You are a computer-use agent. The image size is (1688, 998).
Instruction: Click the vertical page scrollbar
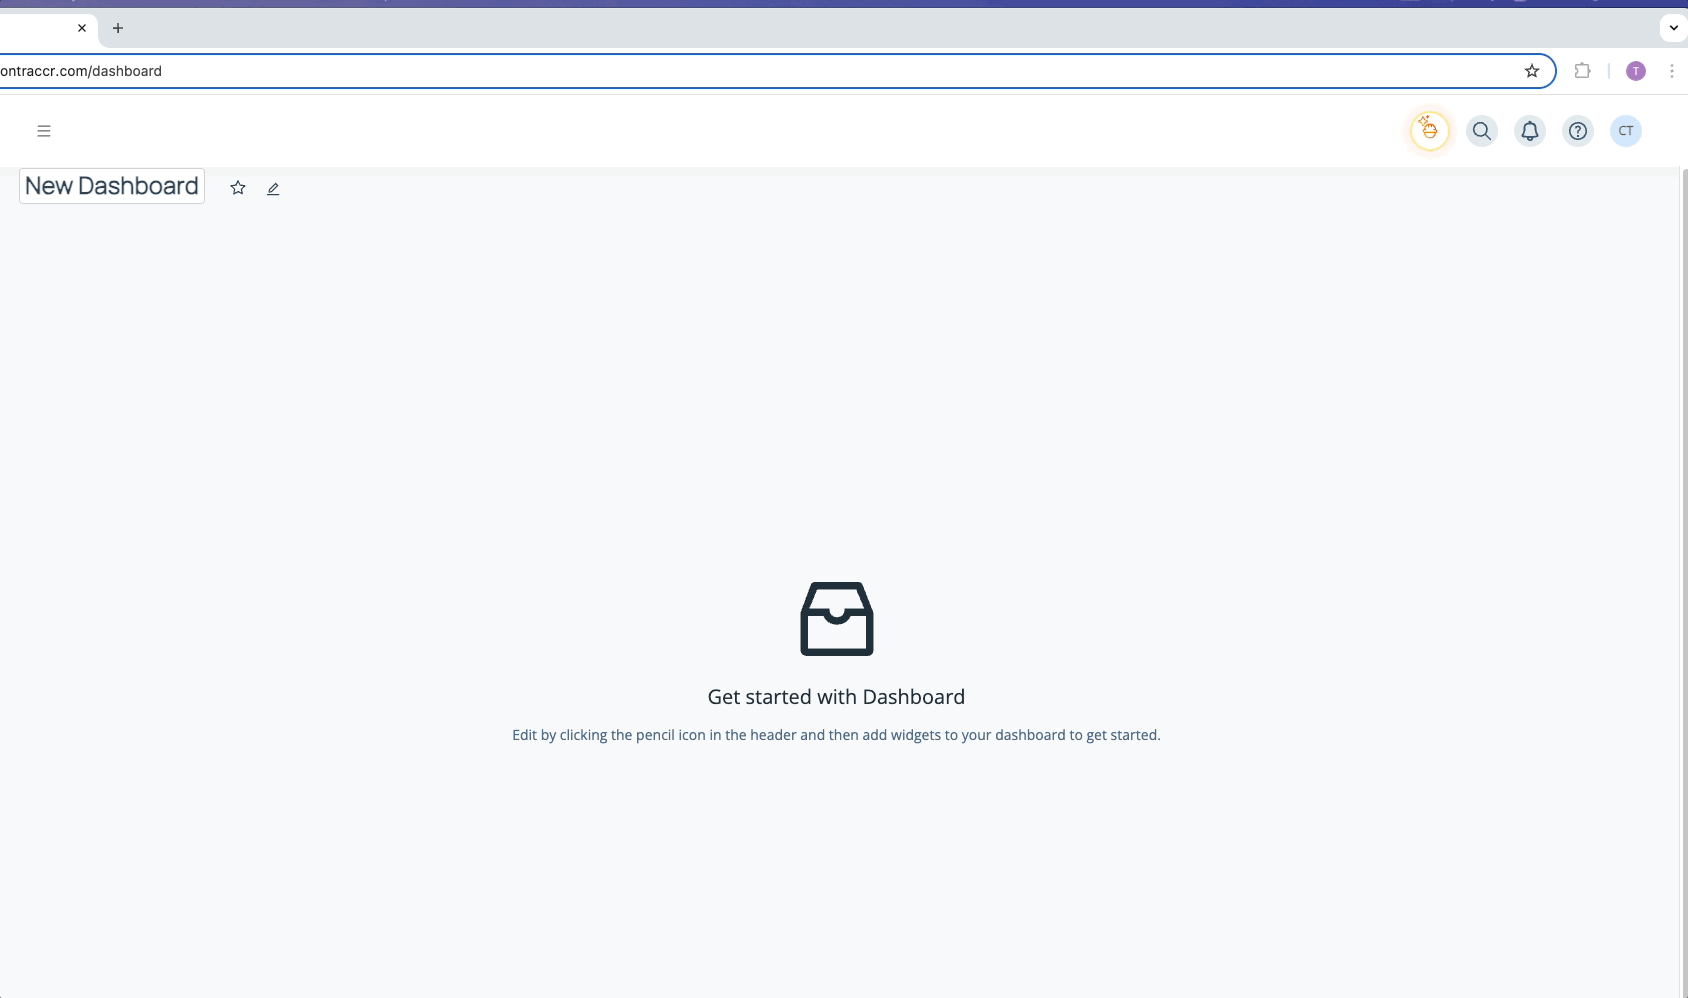1684,582
